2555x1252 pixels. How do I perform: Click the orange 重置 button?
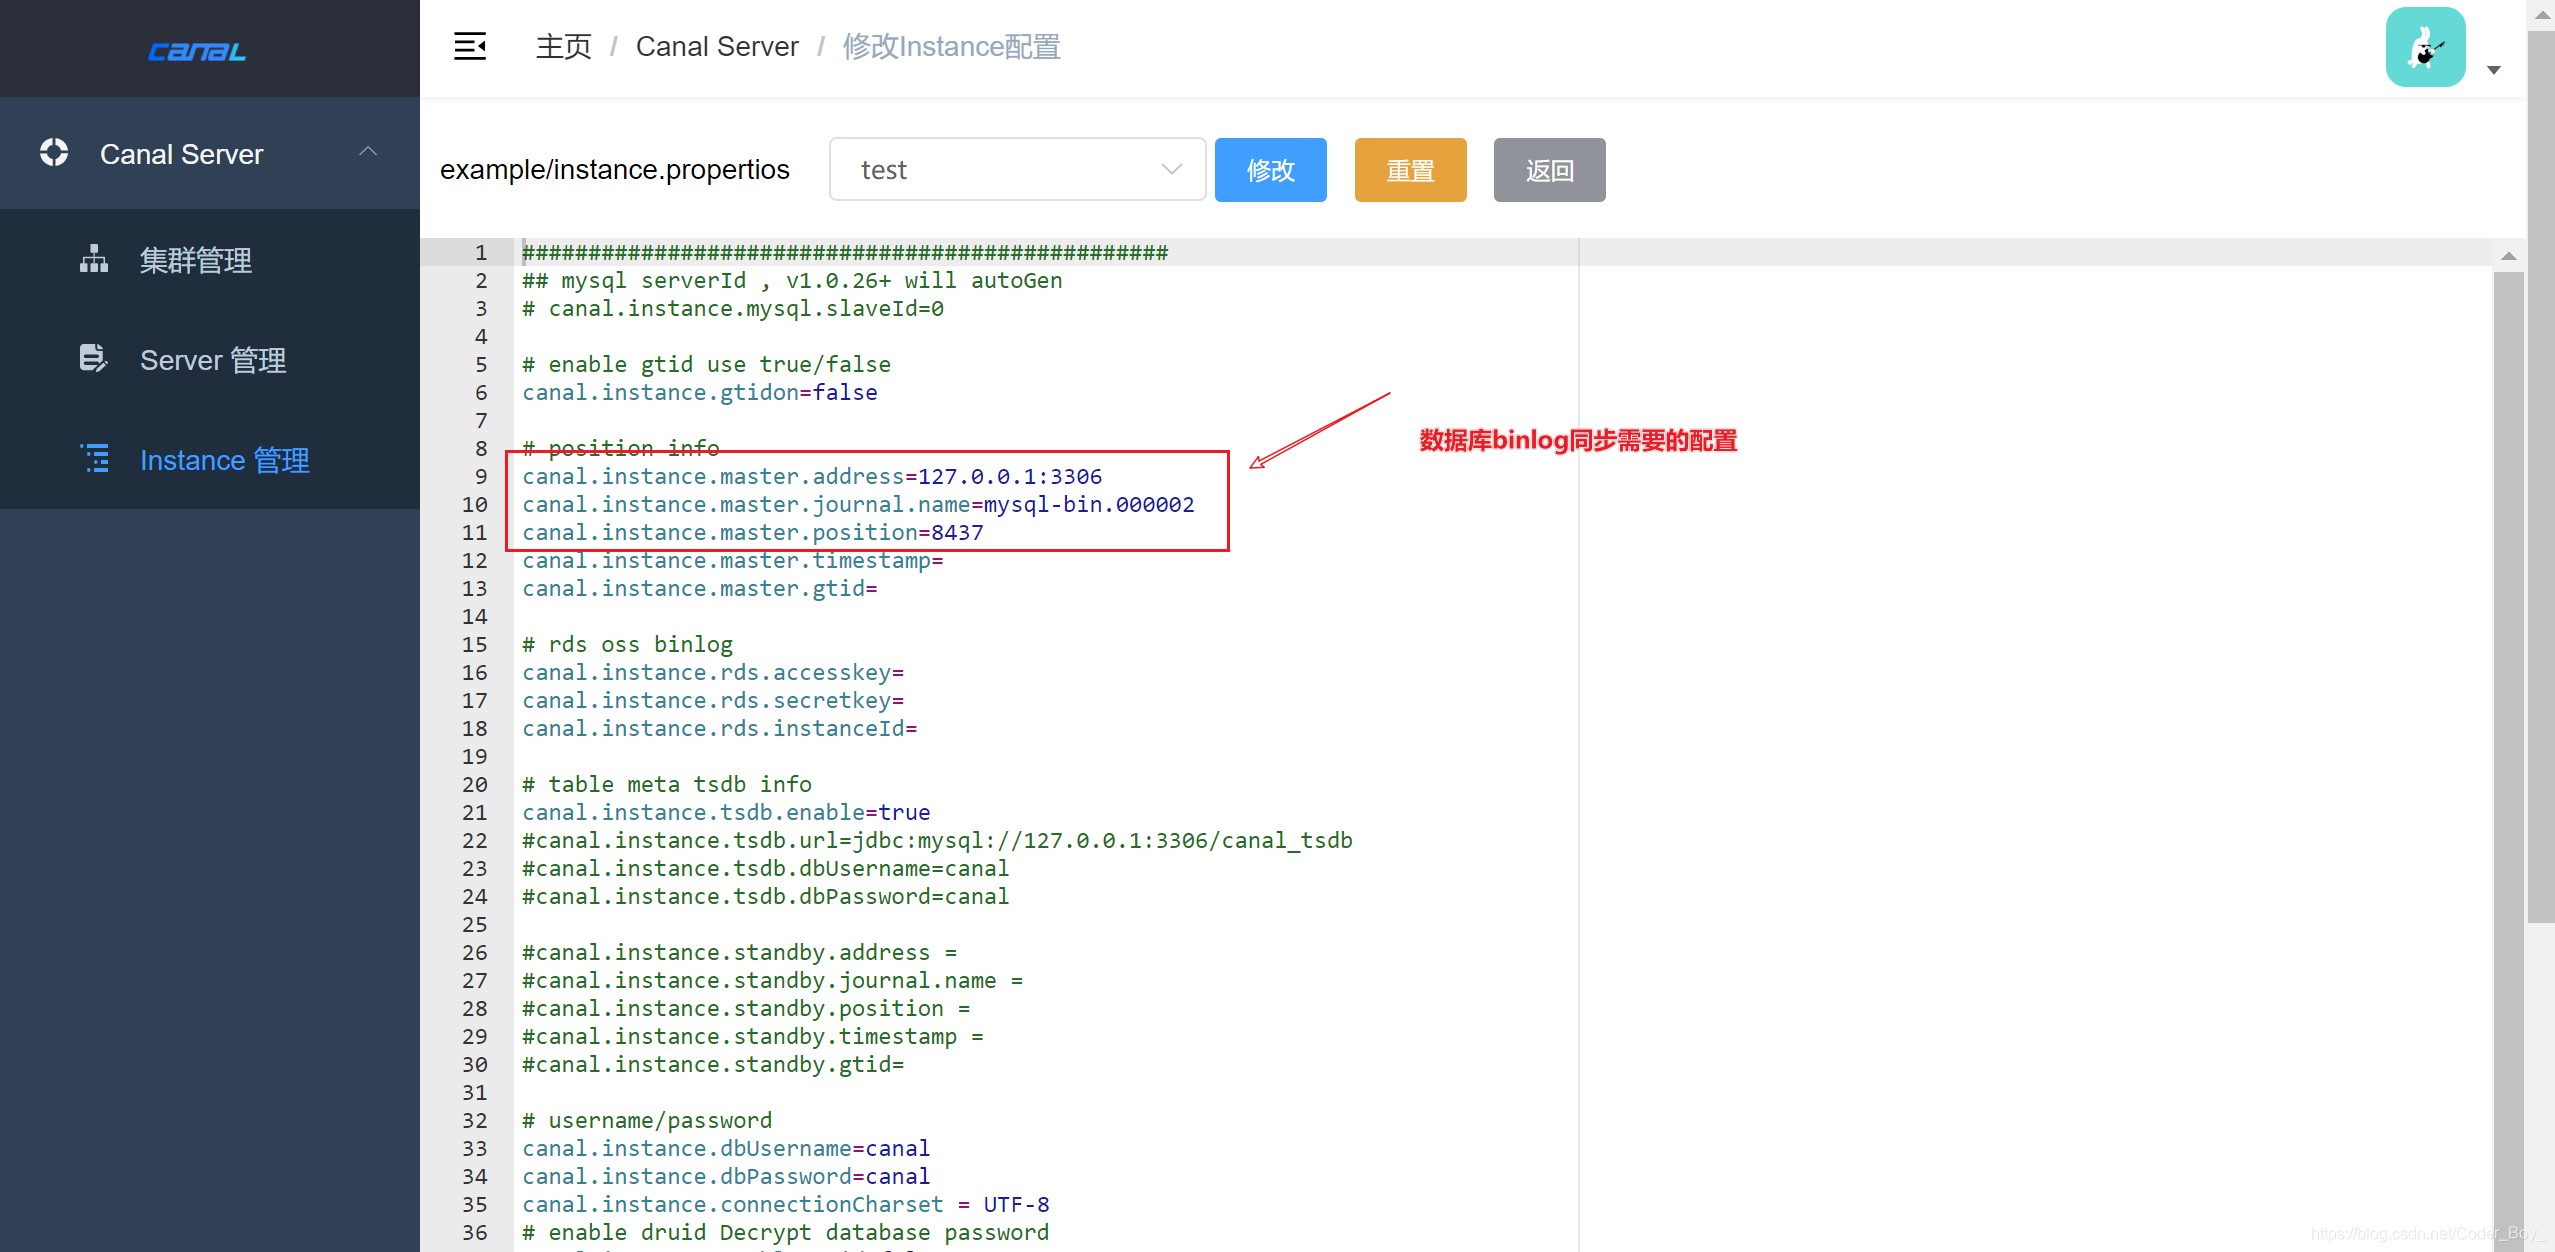coord(1410,170)
